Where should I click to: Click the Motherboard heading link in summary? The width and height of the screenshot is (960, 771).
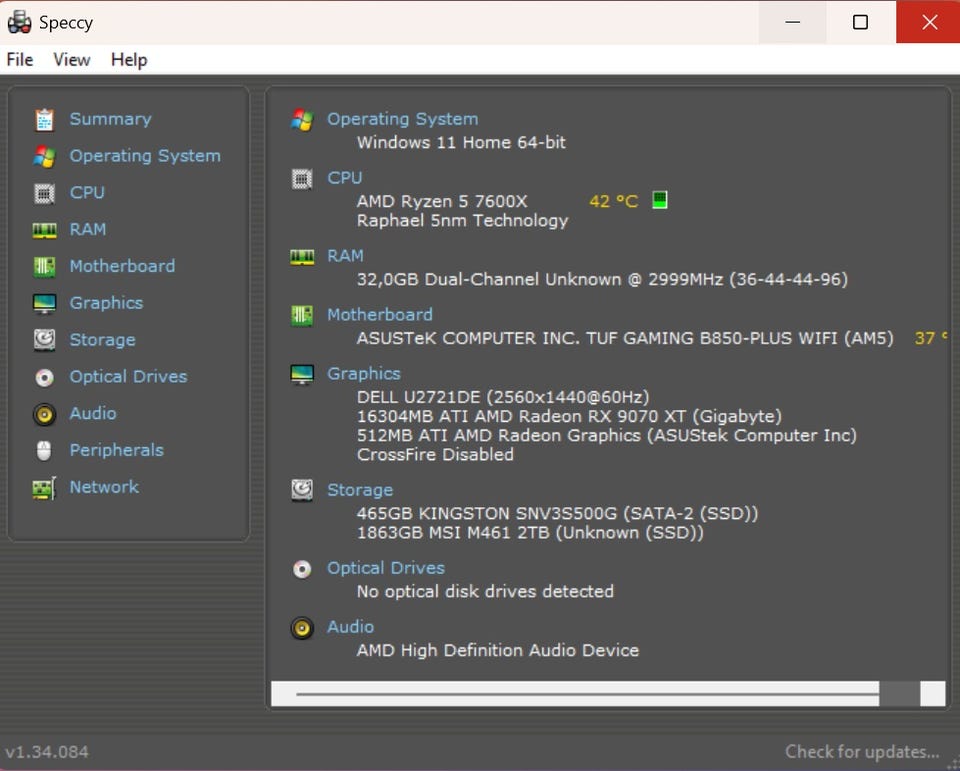pos(380,314)
